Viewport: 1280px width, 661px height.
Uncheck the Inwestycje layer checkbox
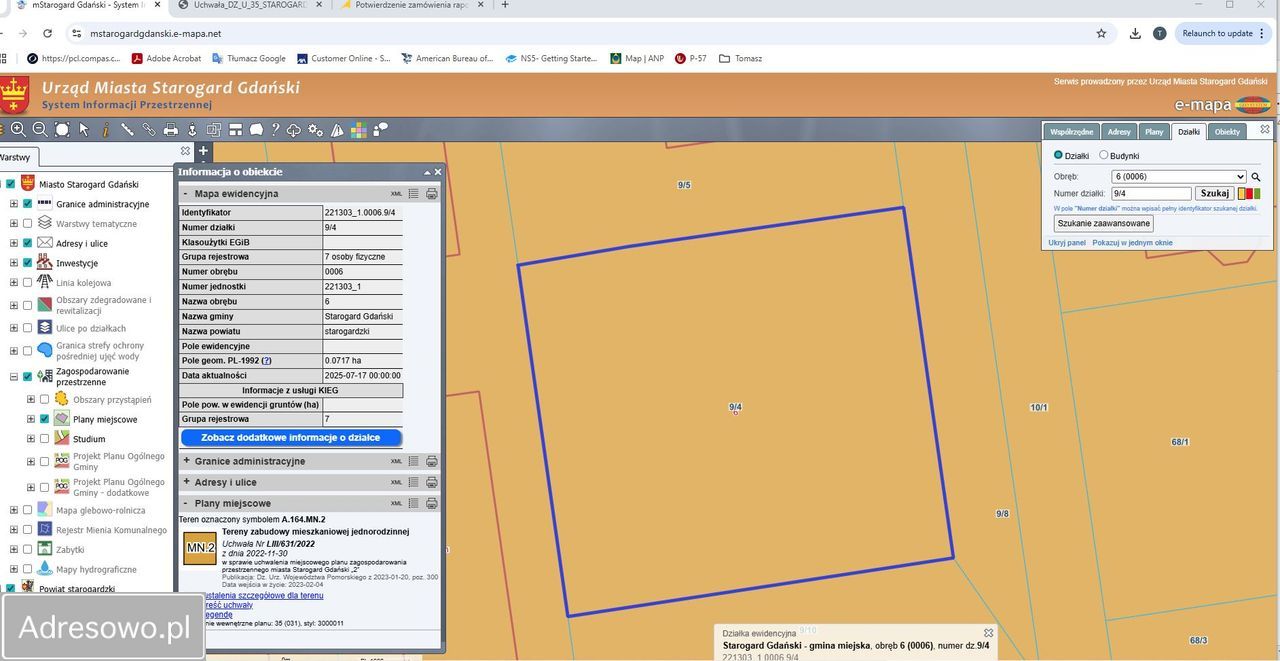coord(28,263)
